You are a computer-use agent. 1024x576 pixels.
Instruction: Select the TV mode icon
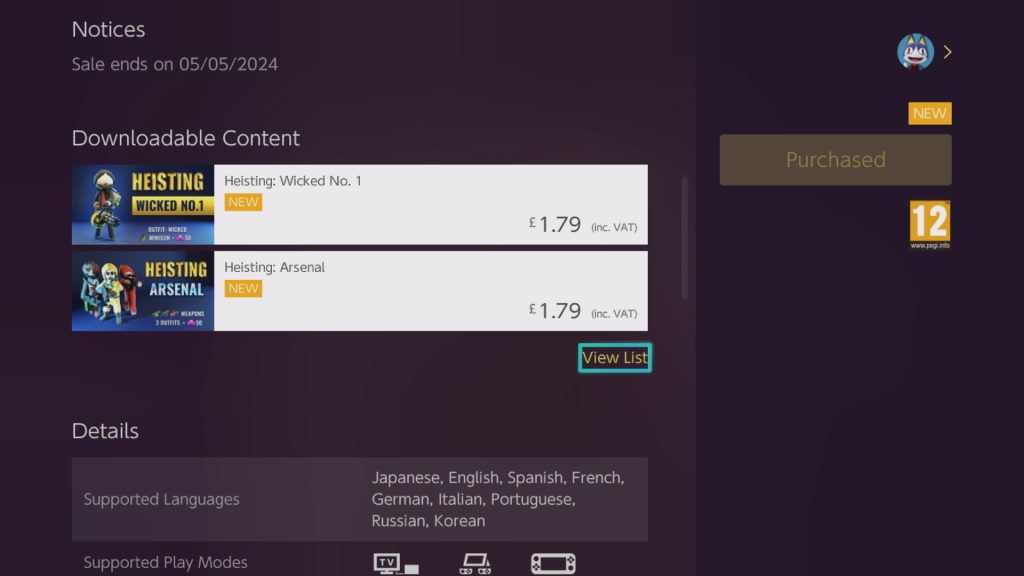tap(395, 564)
